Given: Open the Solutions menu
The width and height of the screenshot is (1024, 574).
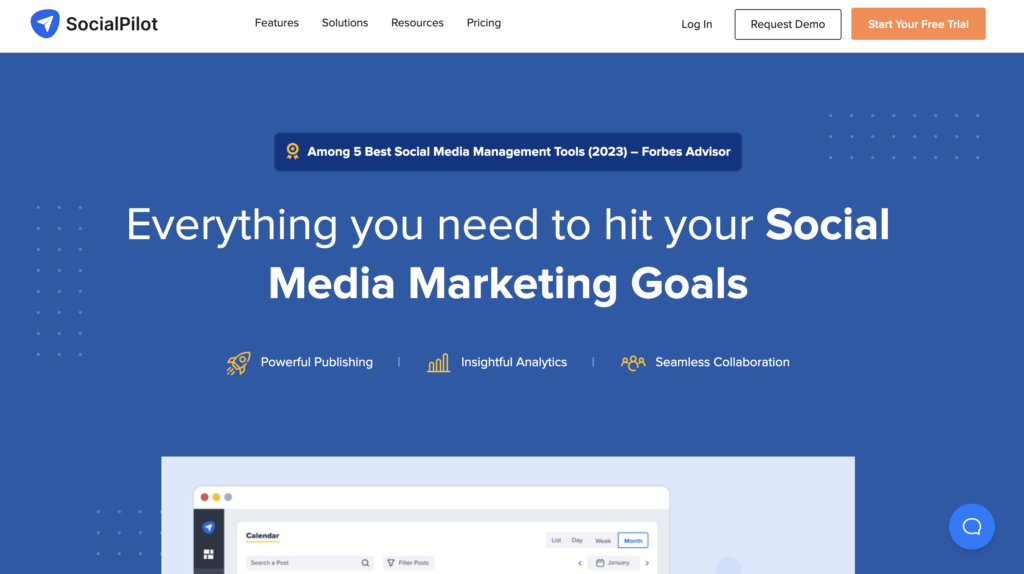Looking at the screenshot, I should click(345, 23).
